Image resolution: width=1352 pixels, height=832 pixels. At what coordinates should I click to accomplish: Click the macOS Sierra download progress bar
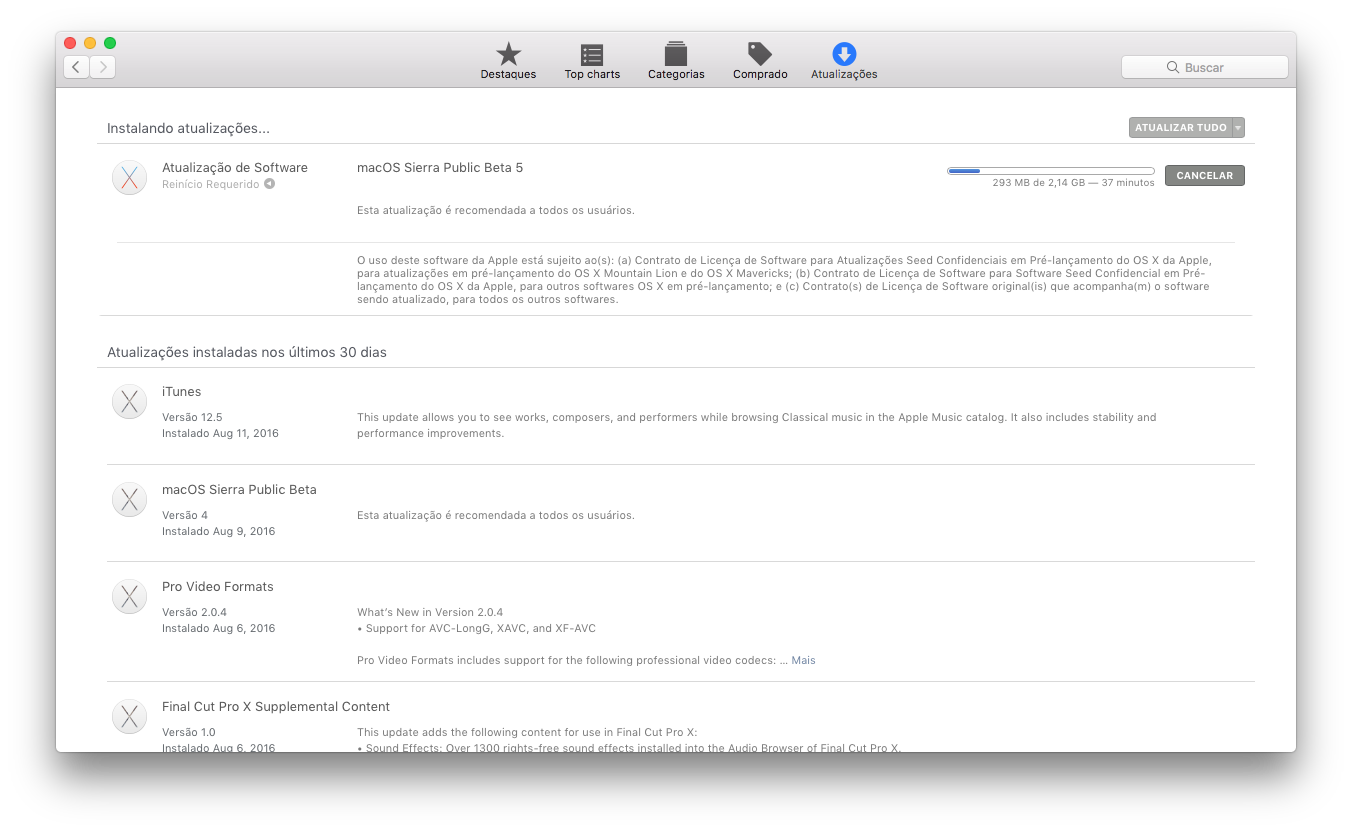coord(1051,171)
